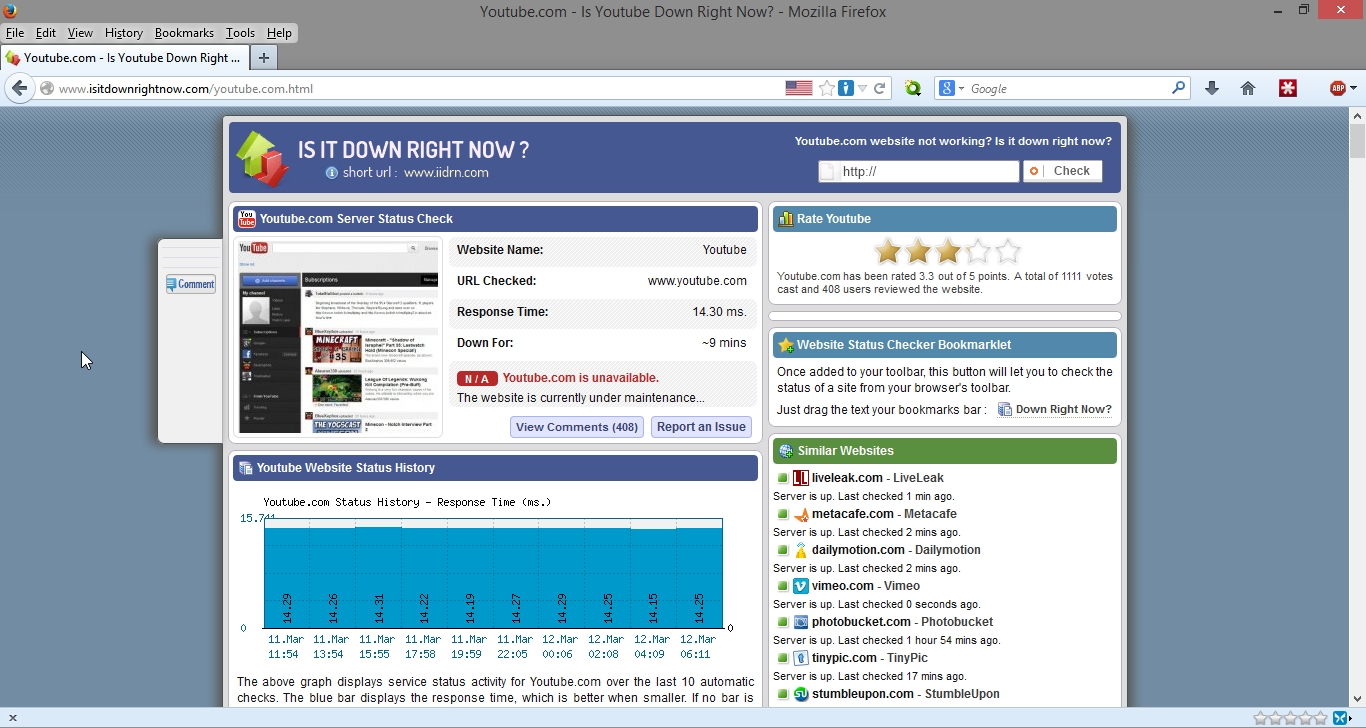Open the Adblock Plus icon

pyautogui.click(x=1337, y=88)
